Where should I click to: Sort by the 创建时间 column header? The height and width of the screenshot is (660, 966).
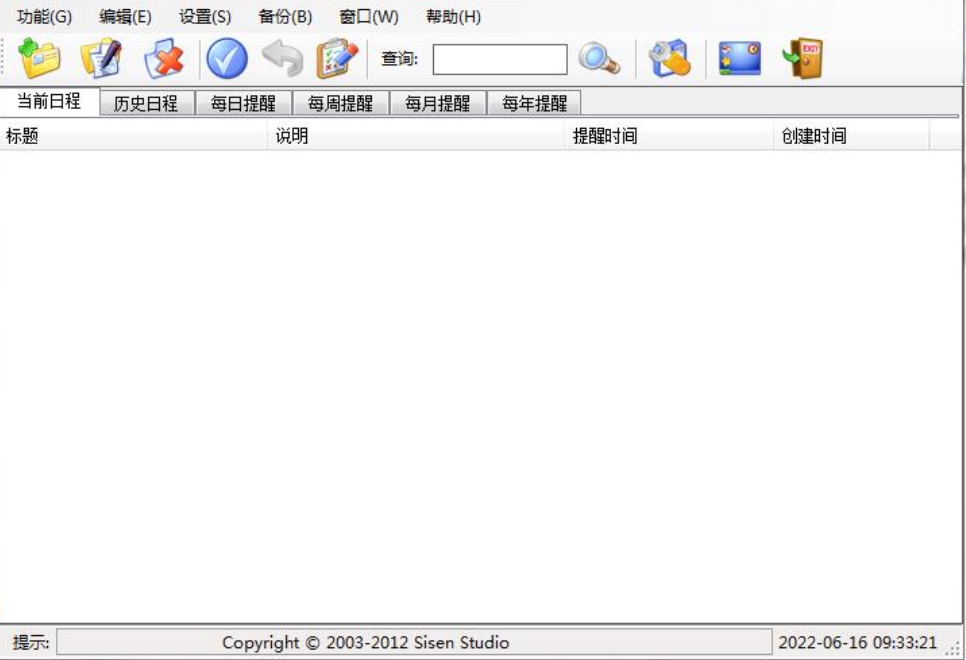point(852,136)
